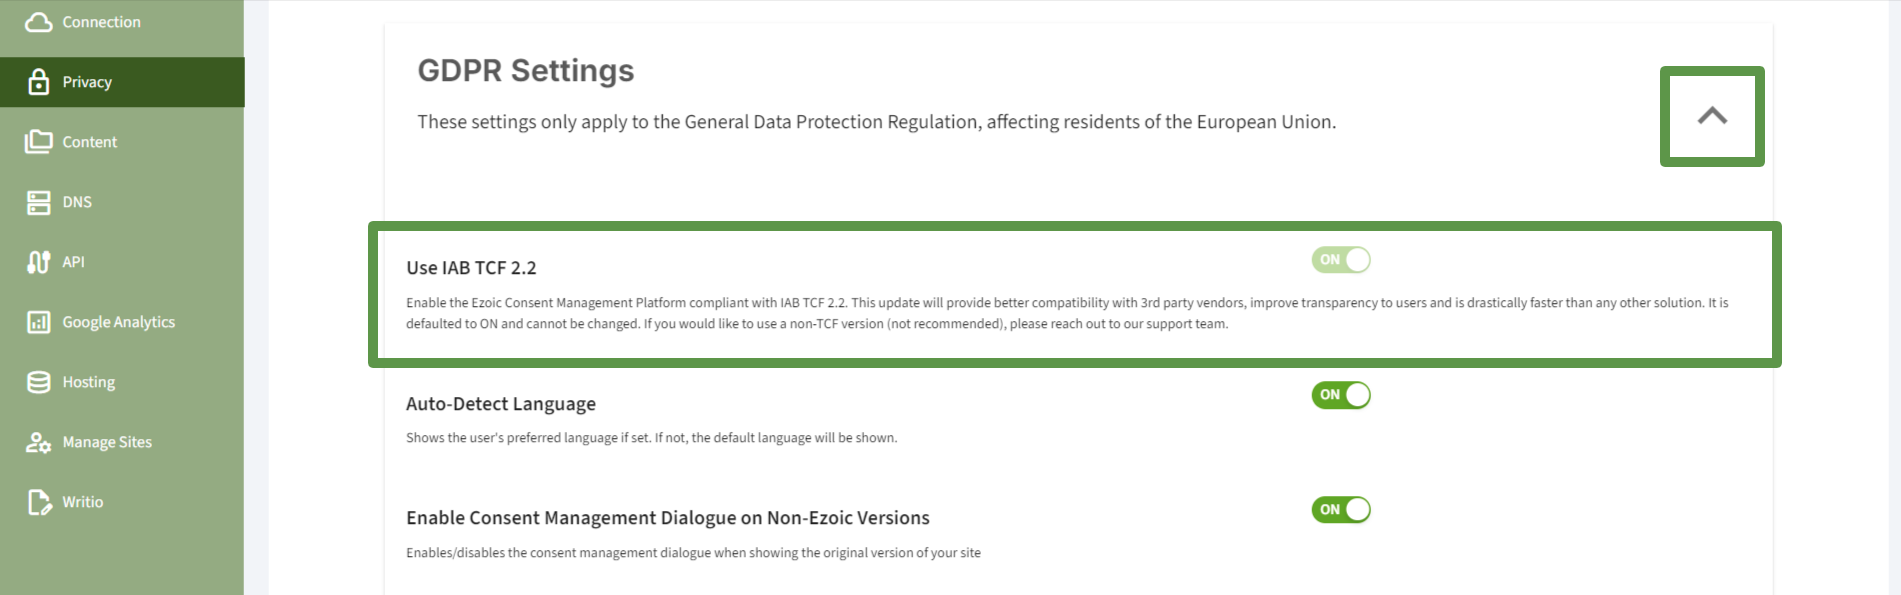Viewport: 1901px width, 595px height.
Task: Click the API icon in sidebar
Action: coord(38,262)
